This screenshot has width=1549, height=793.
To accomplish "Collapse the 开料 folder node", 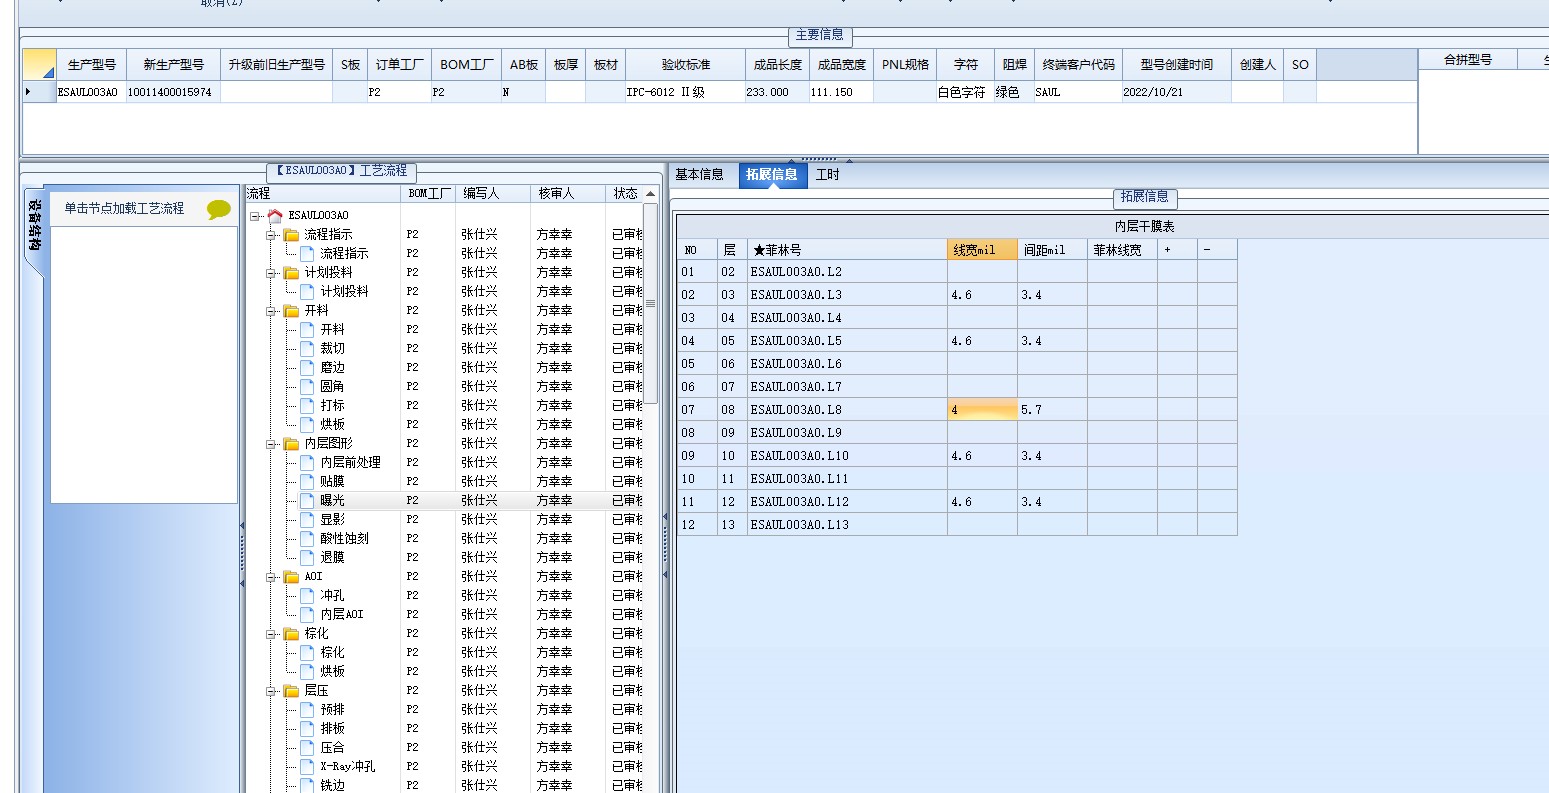I will (x=271, y=310).
